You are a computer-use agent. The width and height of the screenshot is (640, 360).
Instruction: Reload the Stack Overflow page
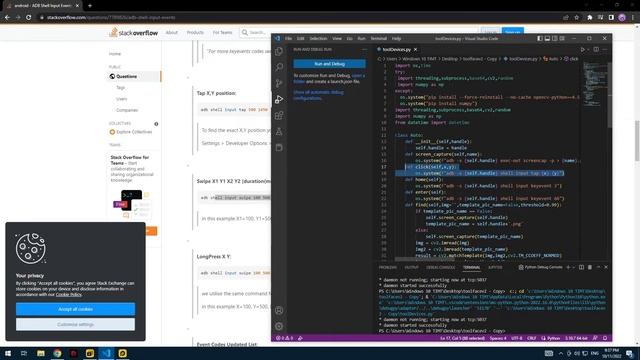(x=29, y=18)
